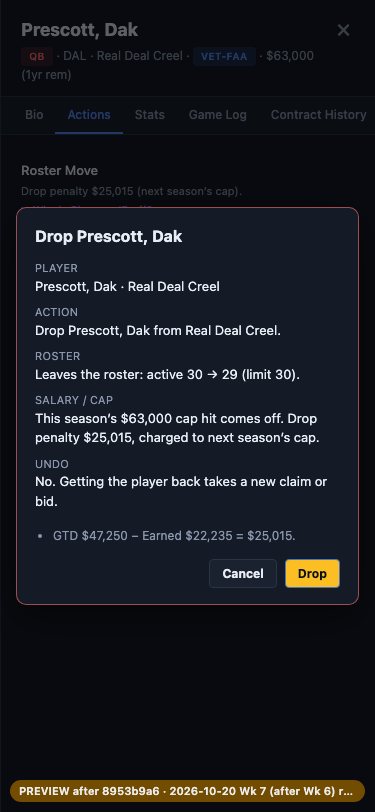This screenshot has height=812, width=375.
Task: View the Game Log tab
Action: click(218, 114)
